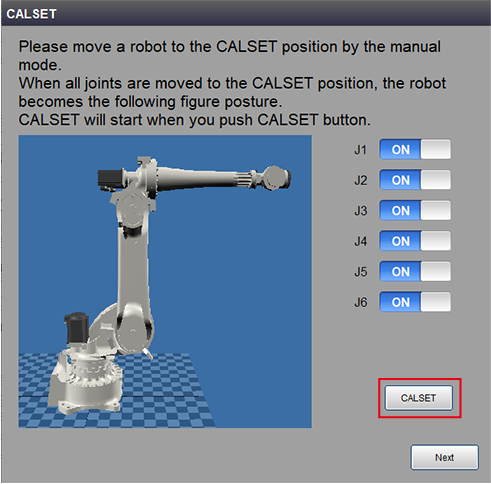
Task: Click the black motor on upper arm
Action: (x=110, y=178)
